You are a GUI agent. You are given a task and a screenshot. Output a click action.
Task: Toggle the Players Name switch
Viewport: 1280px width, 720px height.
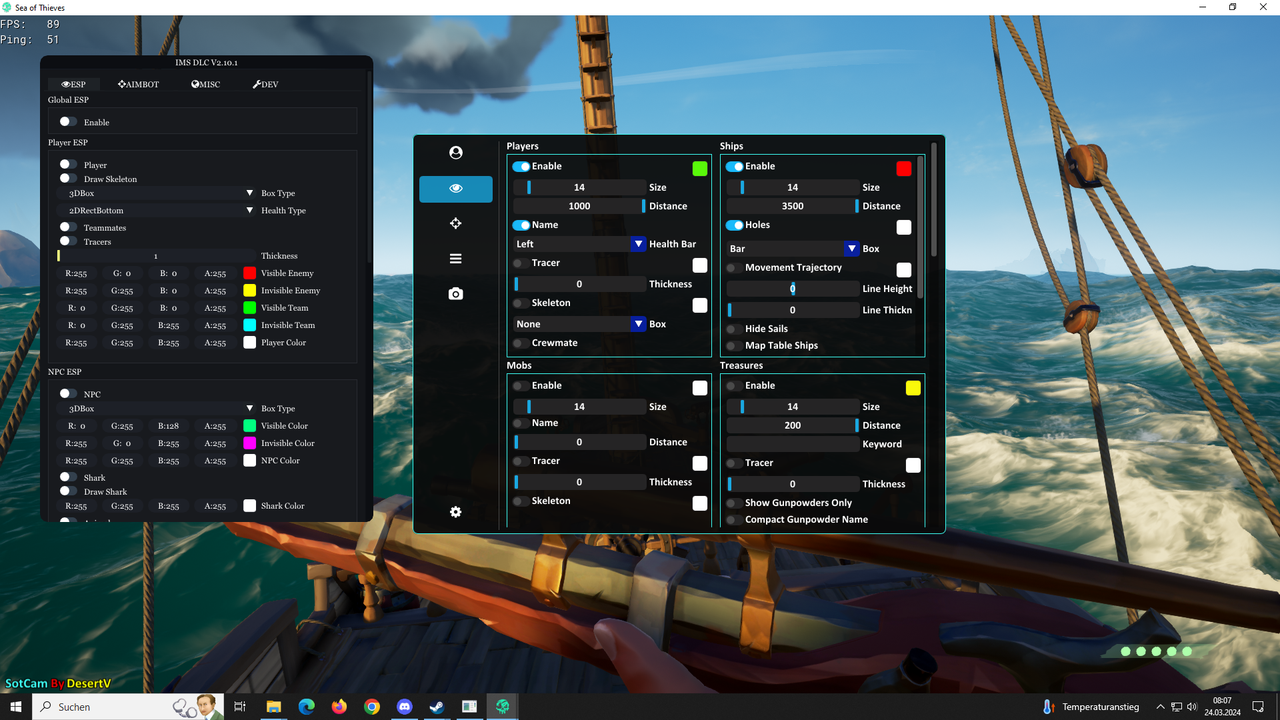[521, 225]
